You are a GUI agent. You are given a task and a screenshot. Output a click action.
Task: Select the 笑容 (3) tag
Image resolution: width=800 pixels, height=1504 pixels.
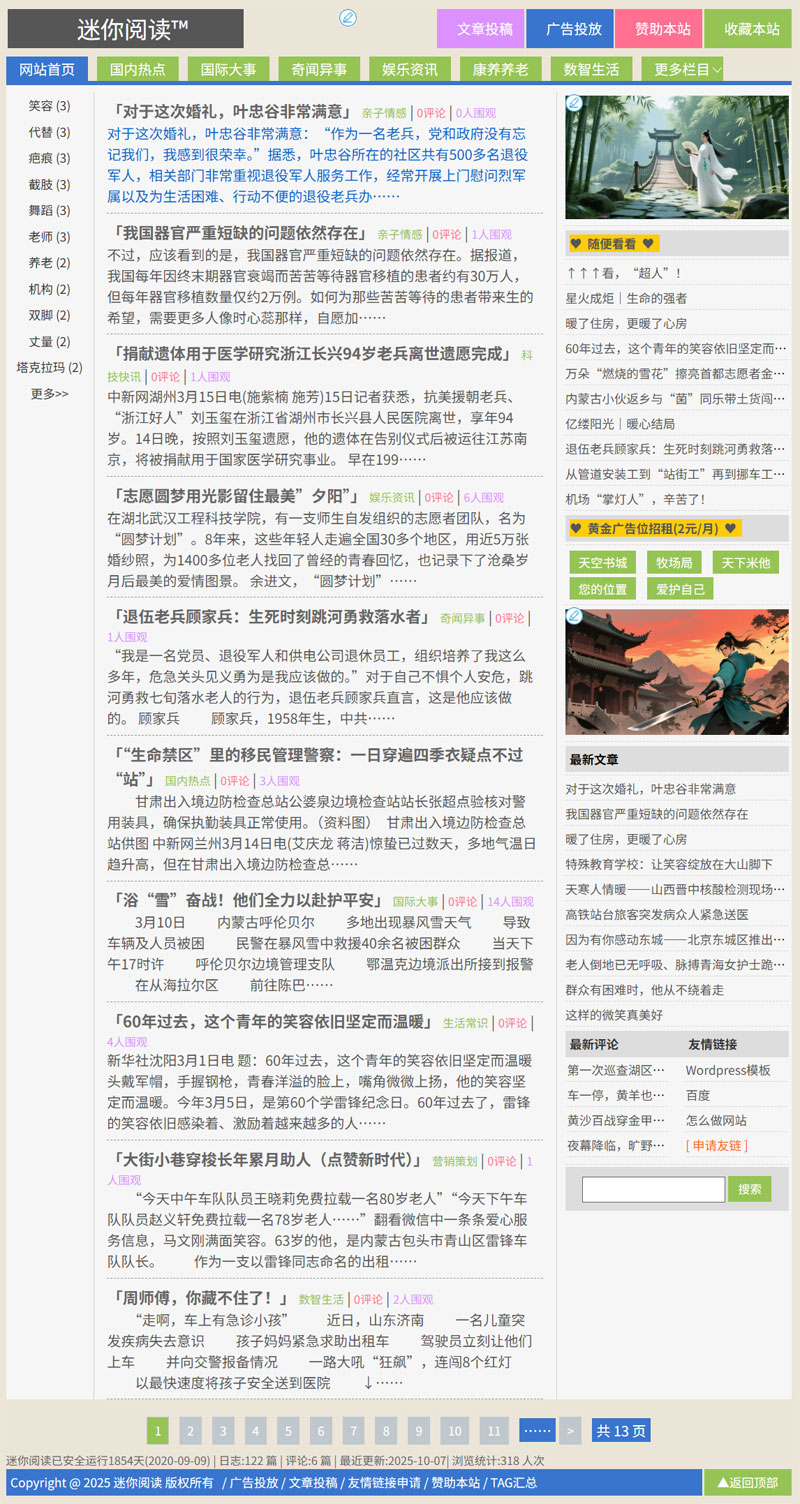pos(49,106)
